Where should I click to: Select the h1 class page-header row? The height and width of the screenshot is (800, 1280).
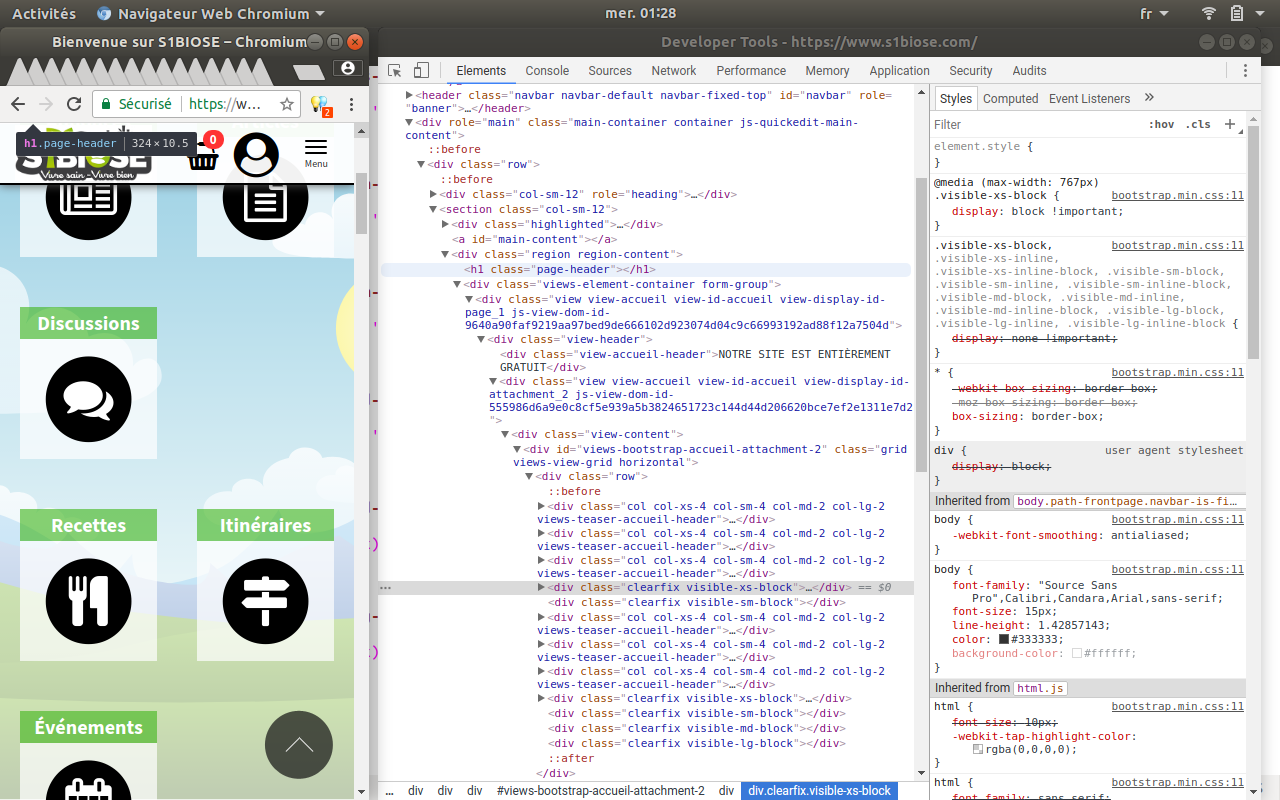click(x=645, y=269)
